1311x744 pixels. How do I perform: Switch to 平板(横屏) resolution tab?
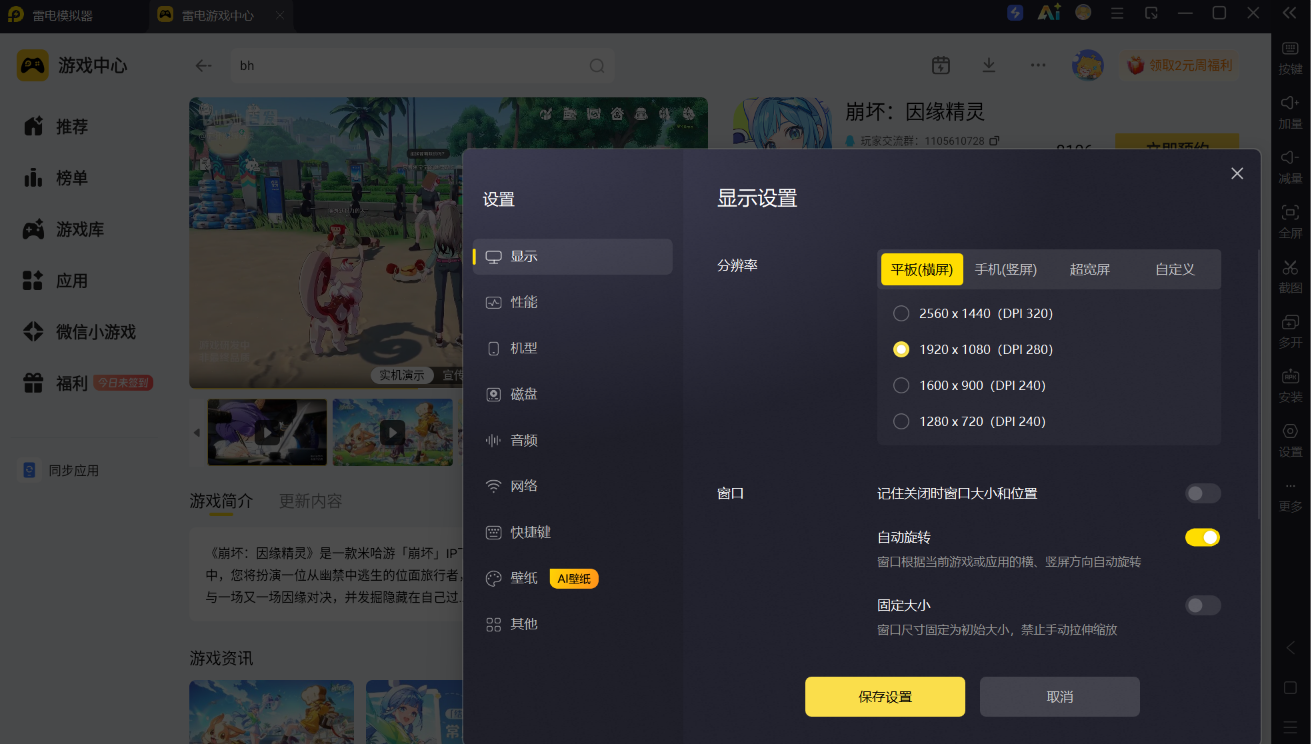point(922,269)
